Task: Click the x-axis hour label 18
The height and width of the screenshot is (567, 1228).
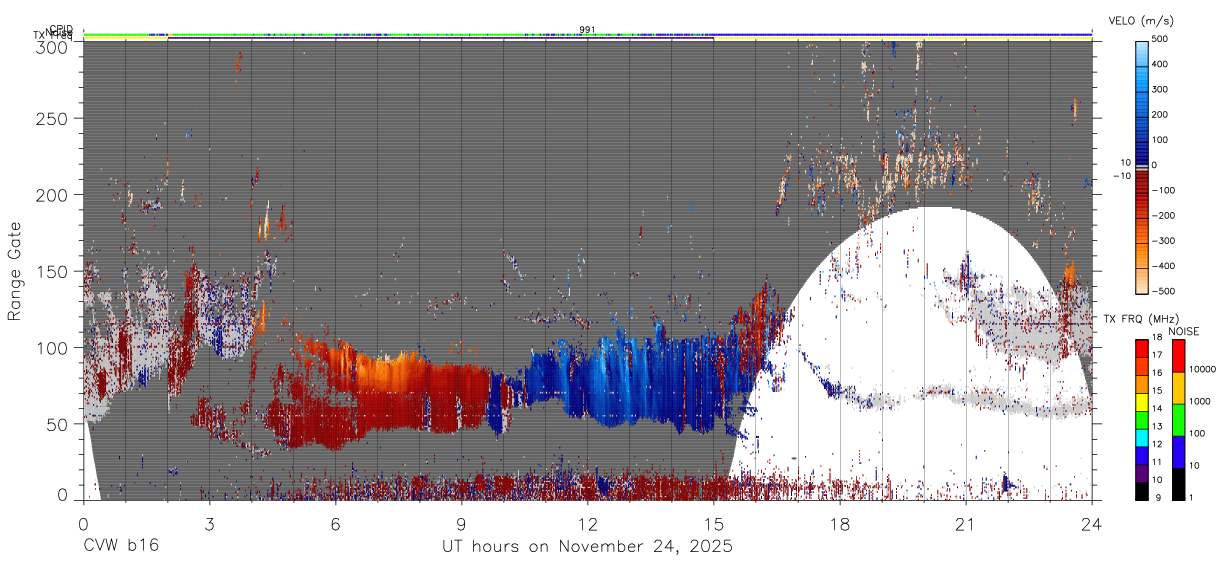Action: tap(840, 523)
